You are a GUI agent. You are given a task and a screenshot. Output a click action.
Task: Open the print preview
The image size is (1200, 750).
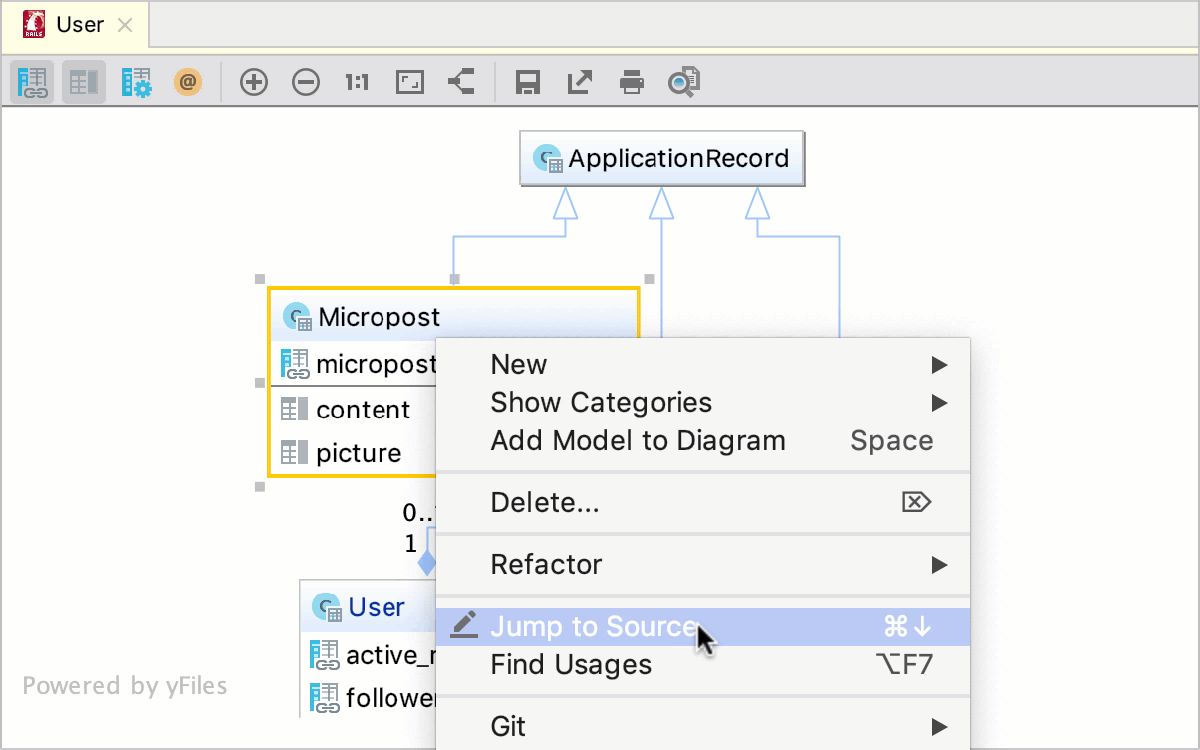pos(684,82)
